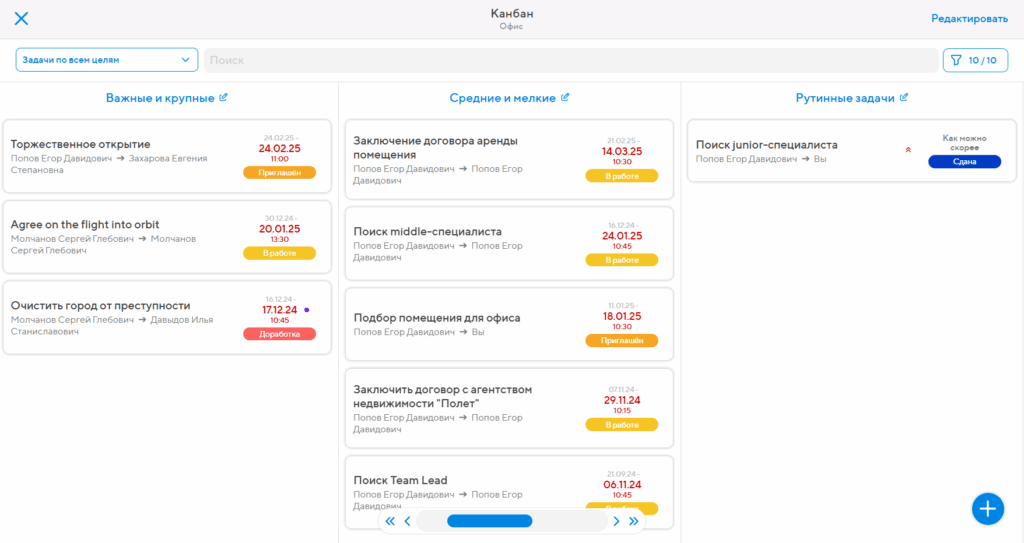Image resolution: width=1024 pixels, height=543 pixels.
Task: Go to the next page with the single right arrow
Action: click(616, 521)
